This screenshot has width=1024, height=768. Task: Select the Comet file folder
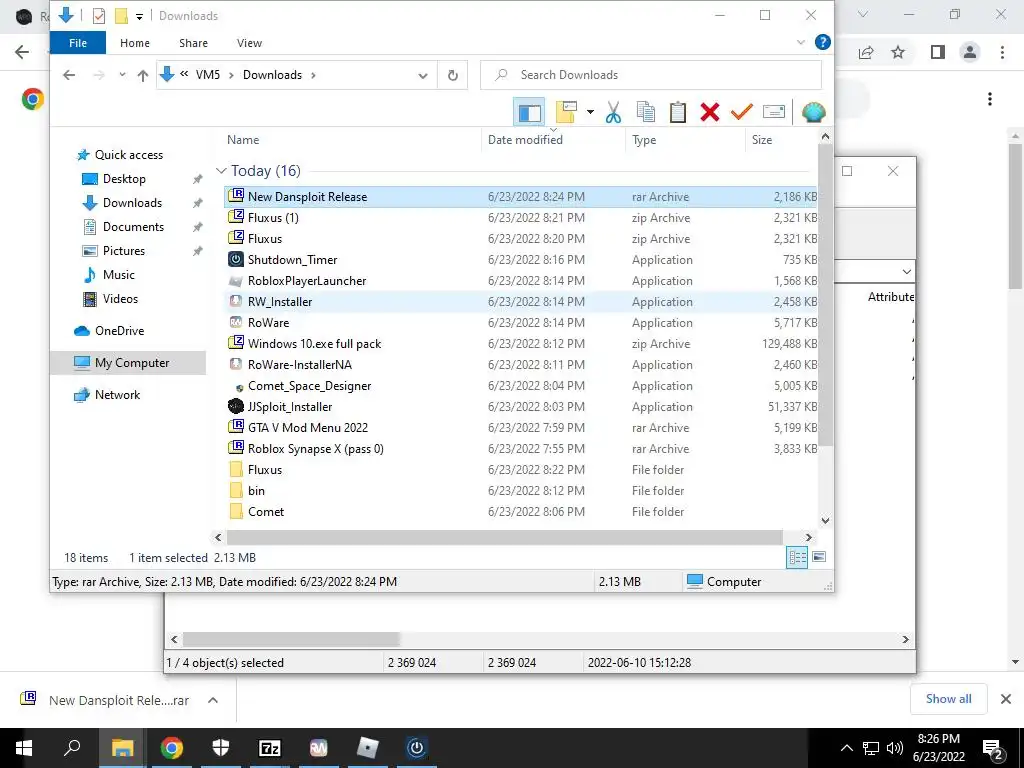[x=520, y=511]
